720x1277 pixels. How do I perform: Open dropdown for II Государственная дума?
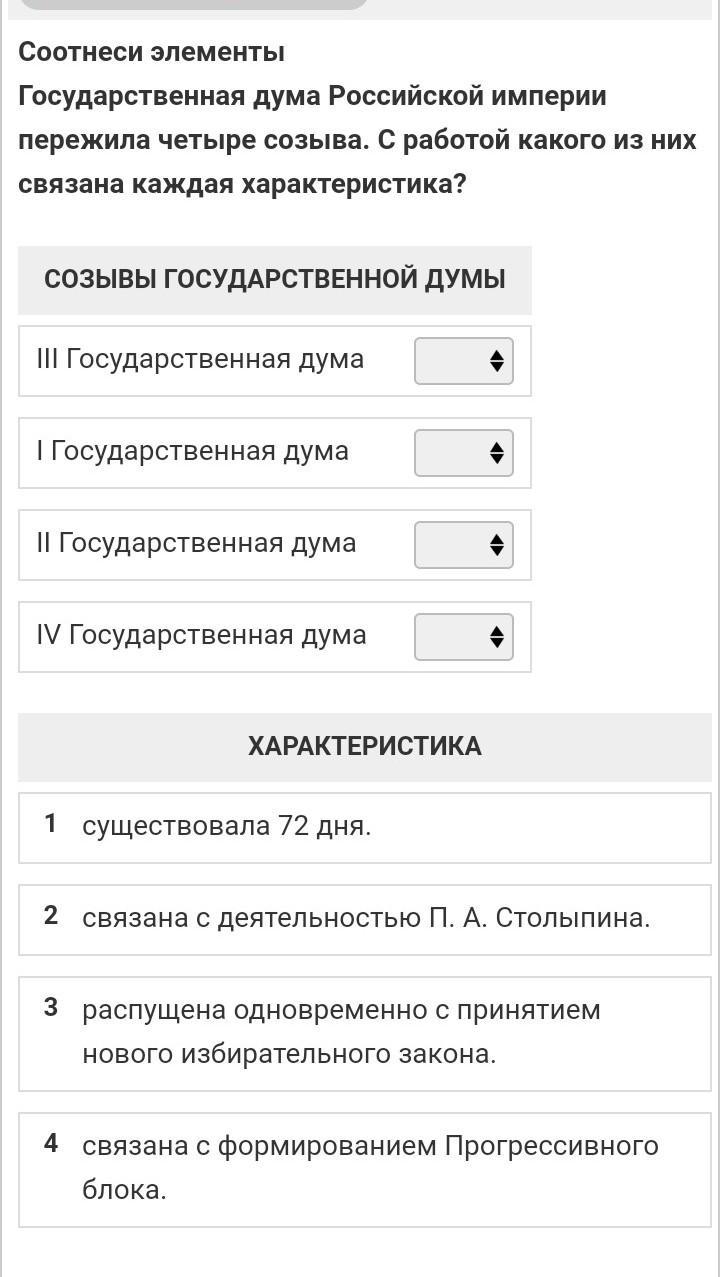point(464,545)
